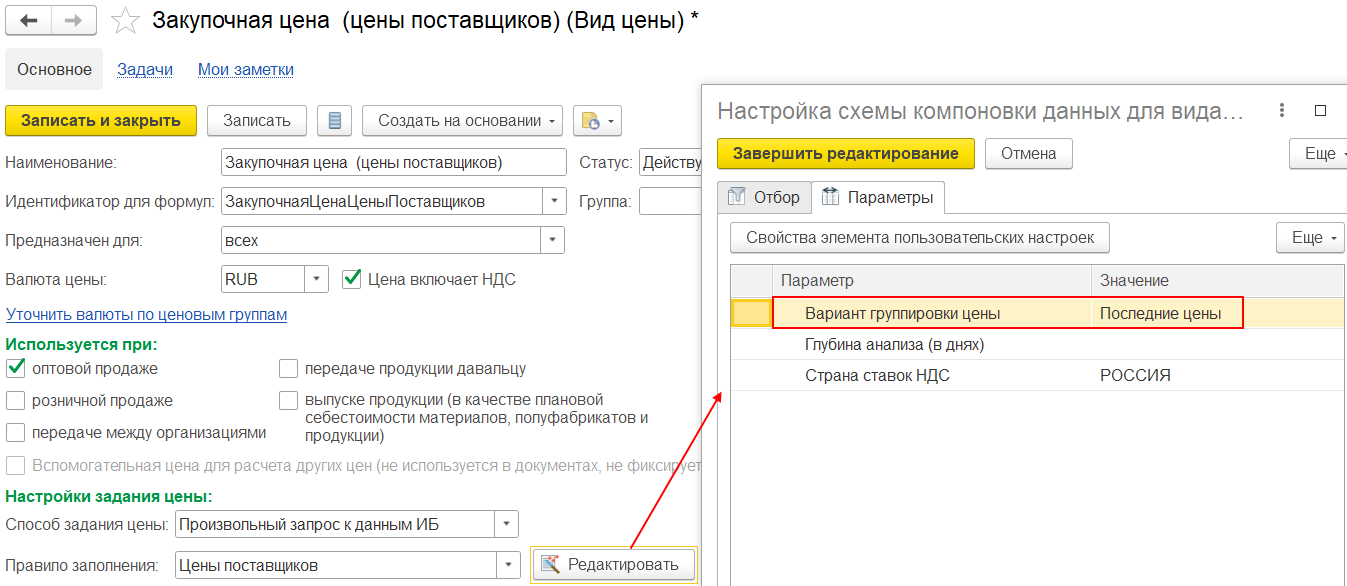Viewport: 1347px width, 586px height.
Task: Open the document list icon next to Записать
Action: pyautogui.click(x=334, y=121)
